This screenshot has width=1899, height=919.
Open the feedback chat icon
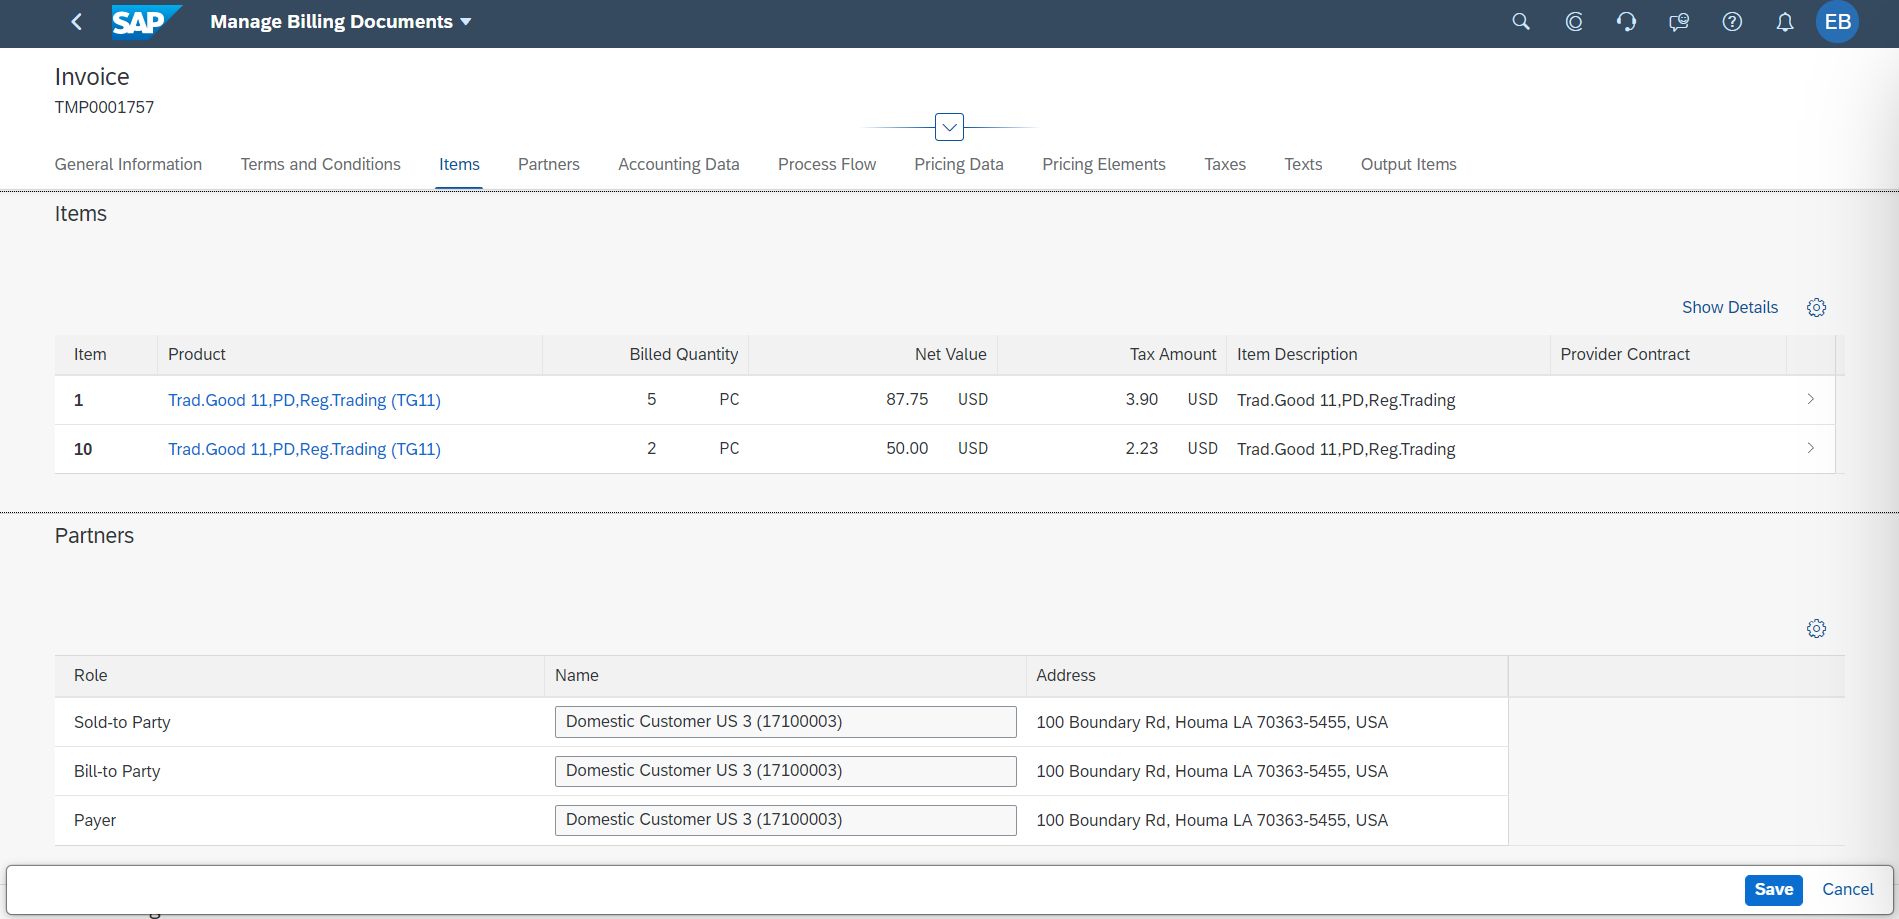(x=1679, y=22)
